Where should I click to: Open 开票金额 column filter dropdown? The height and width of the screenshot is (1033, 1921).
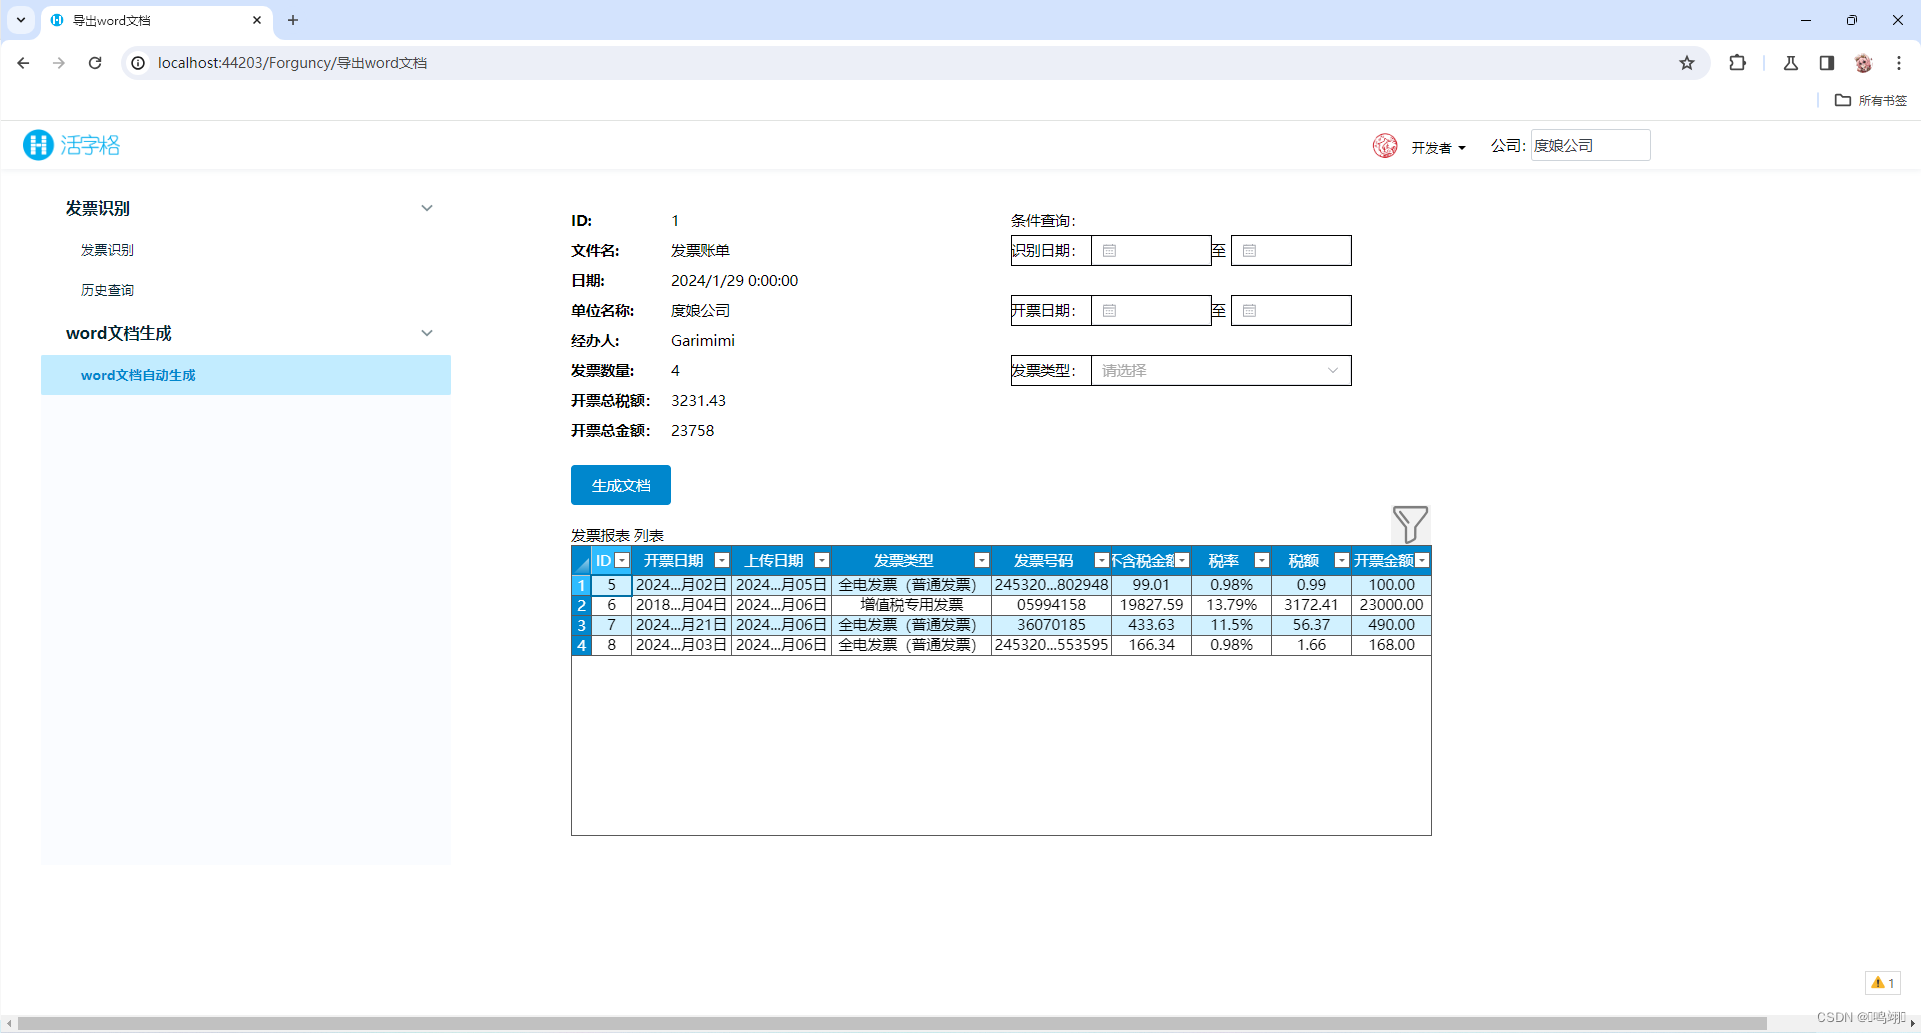[x=1422, y=561]
